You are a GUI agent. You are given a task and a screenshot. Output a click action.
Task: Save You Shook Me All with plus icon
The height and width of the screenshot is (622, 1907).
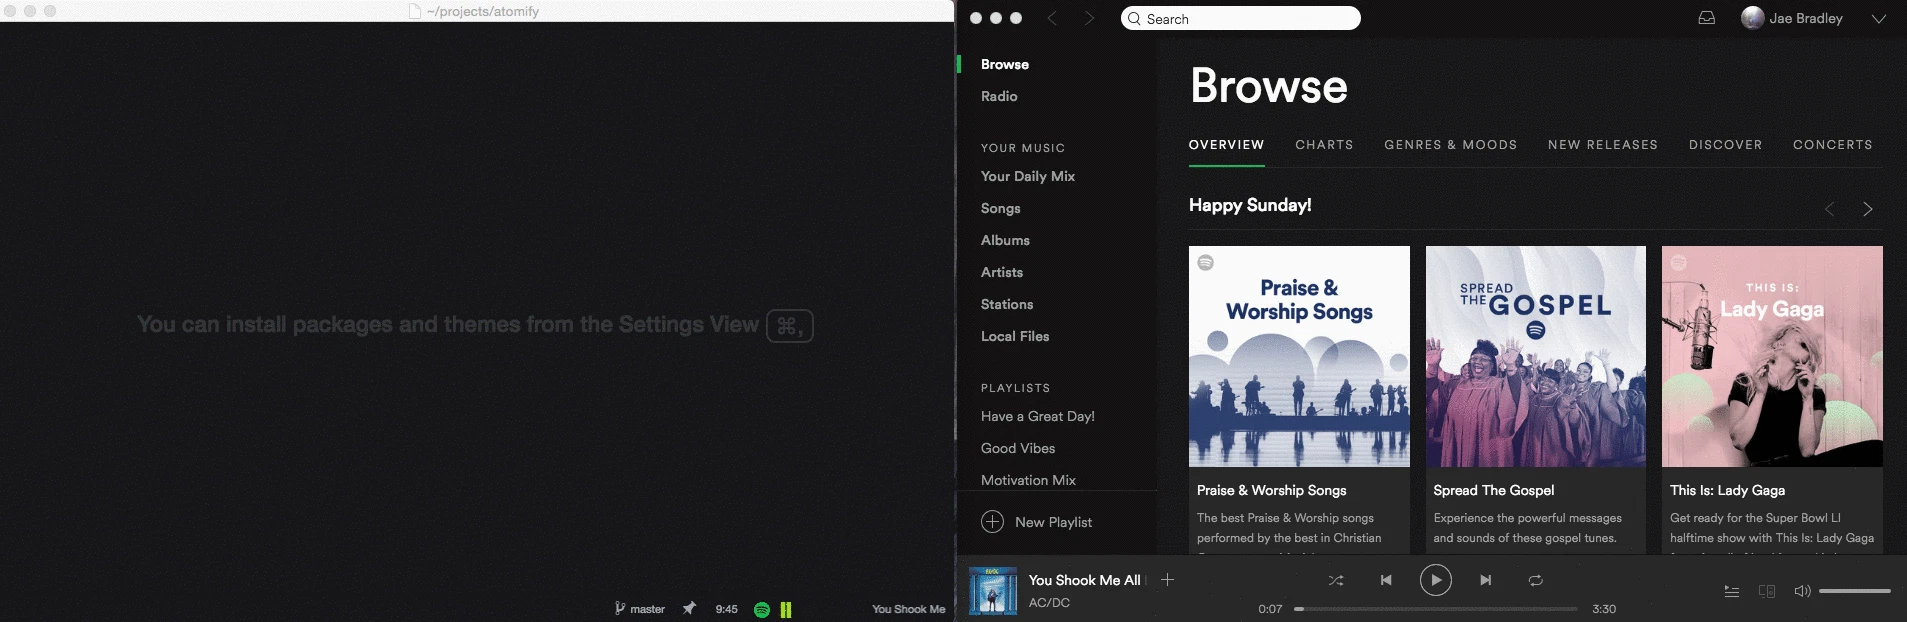[x=1167, y=579]
